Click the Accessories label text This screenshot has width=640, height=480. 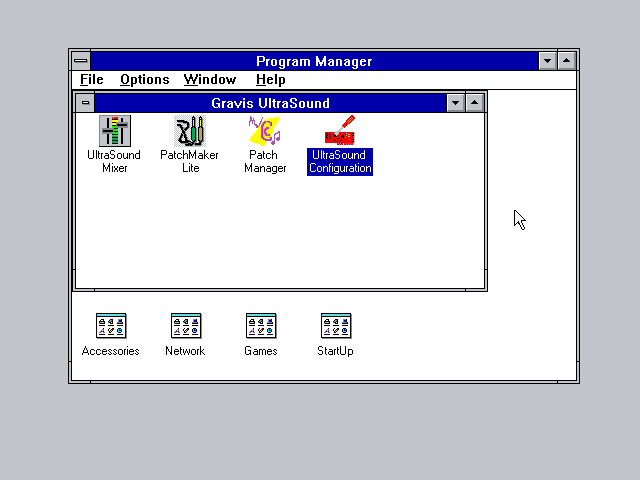(111, 351)
